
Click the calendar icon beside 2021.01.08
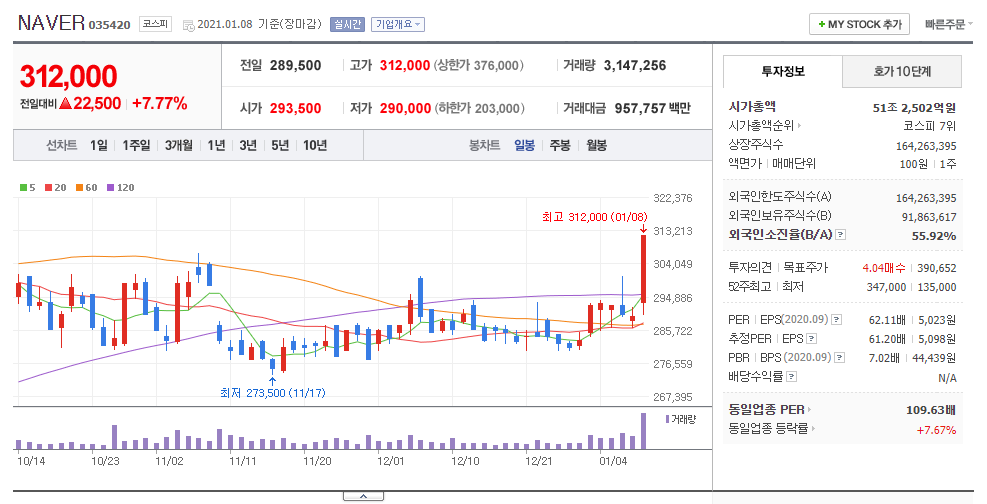(x=188, y=25)
